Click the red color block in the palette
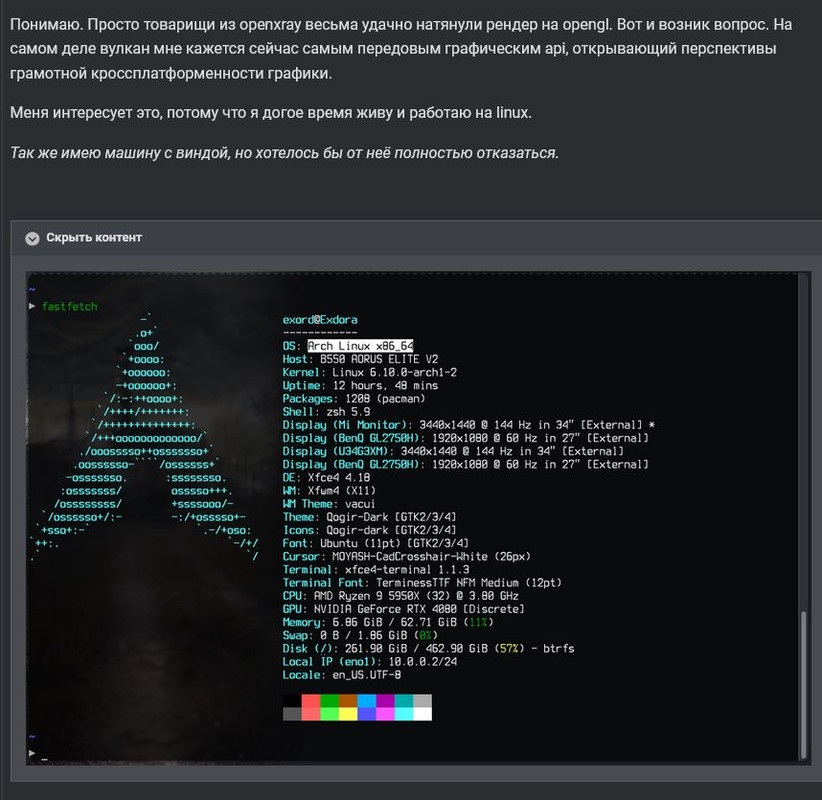This screenshot has width=822, height=800. click(x=311, y=701)
